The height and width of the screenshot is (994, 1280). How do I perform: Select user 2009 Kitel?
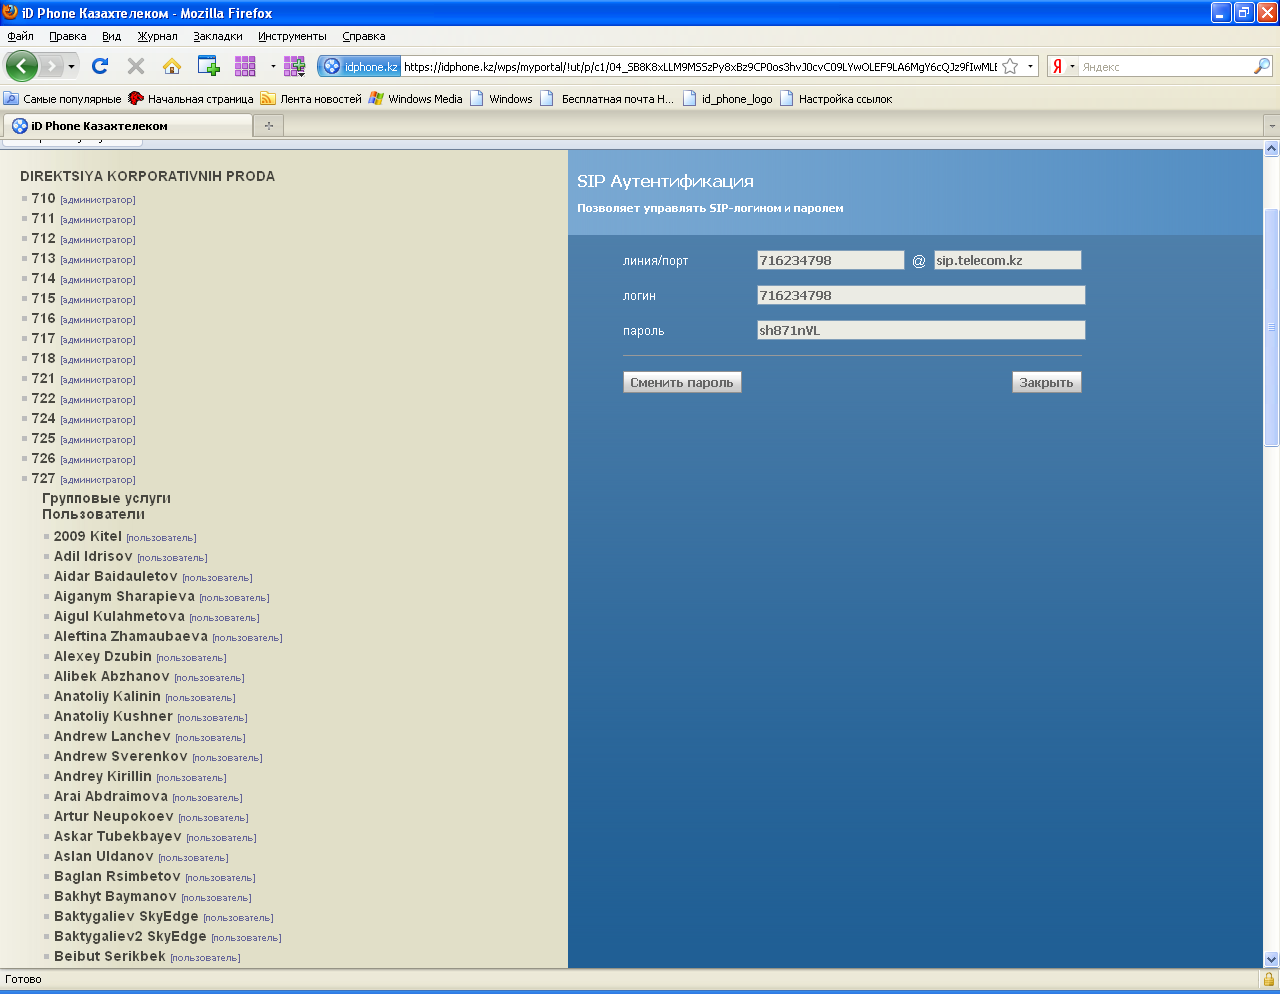coord(88,536)
